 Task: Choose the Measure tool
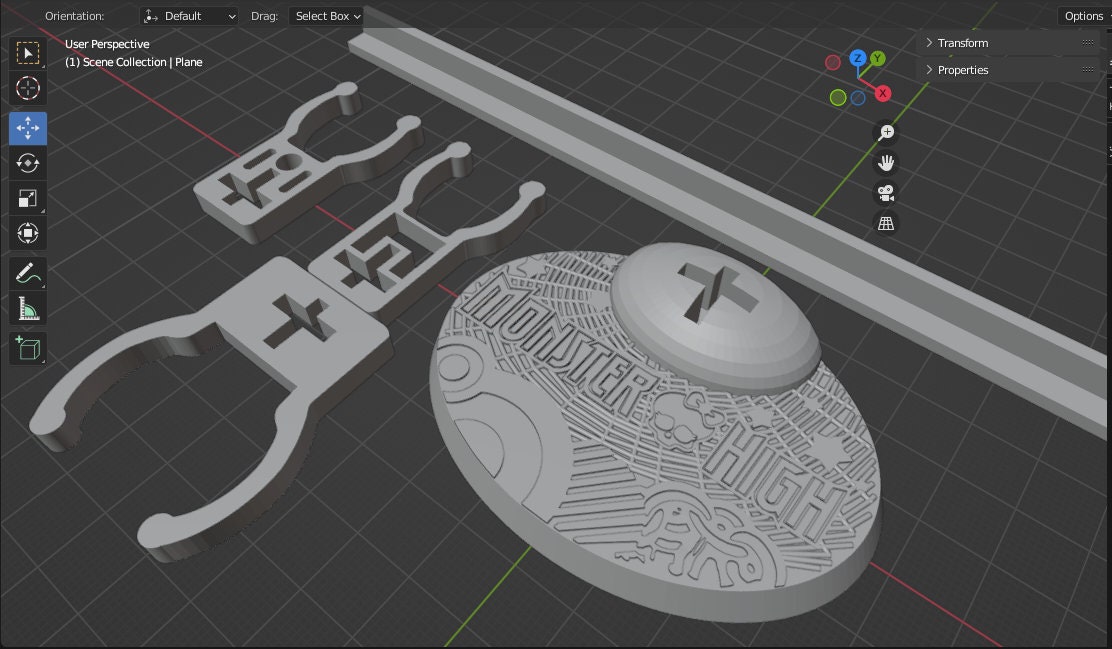[x=28, y=308]
